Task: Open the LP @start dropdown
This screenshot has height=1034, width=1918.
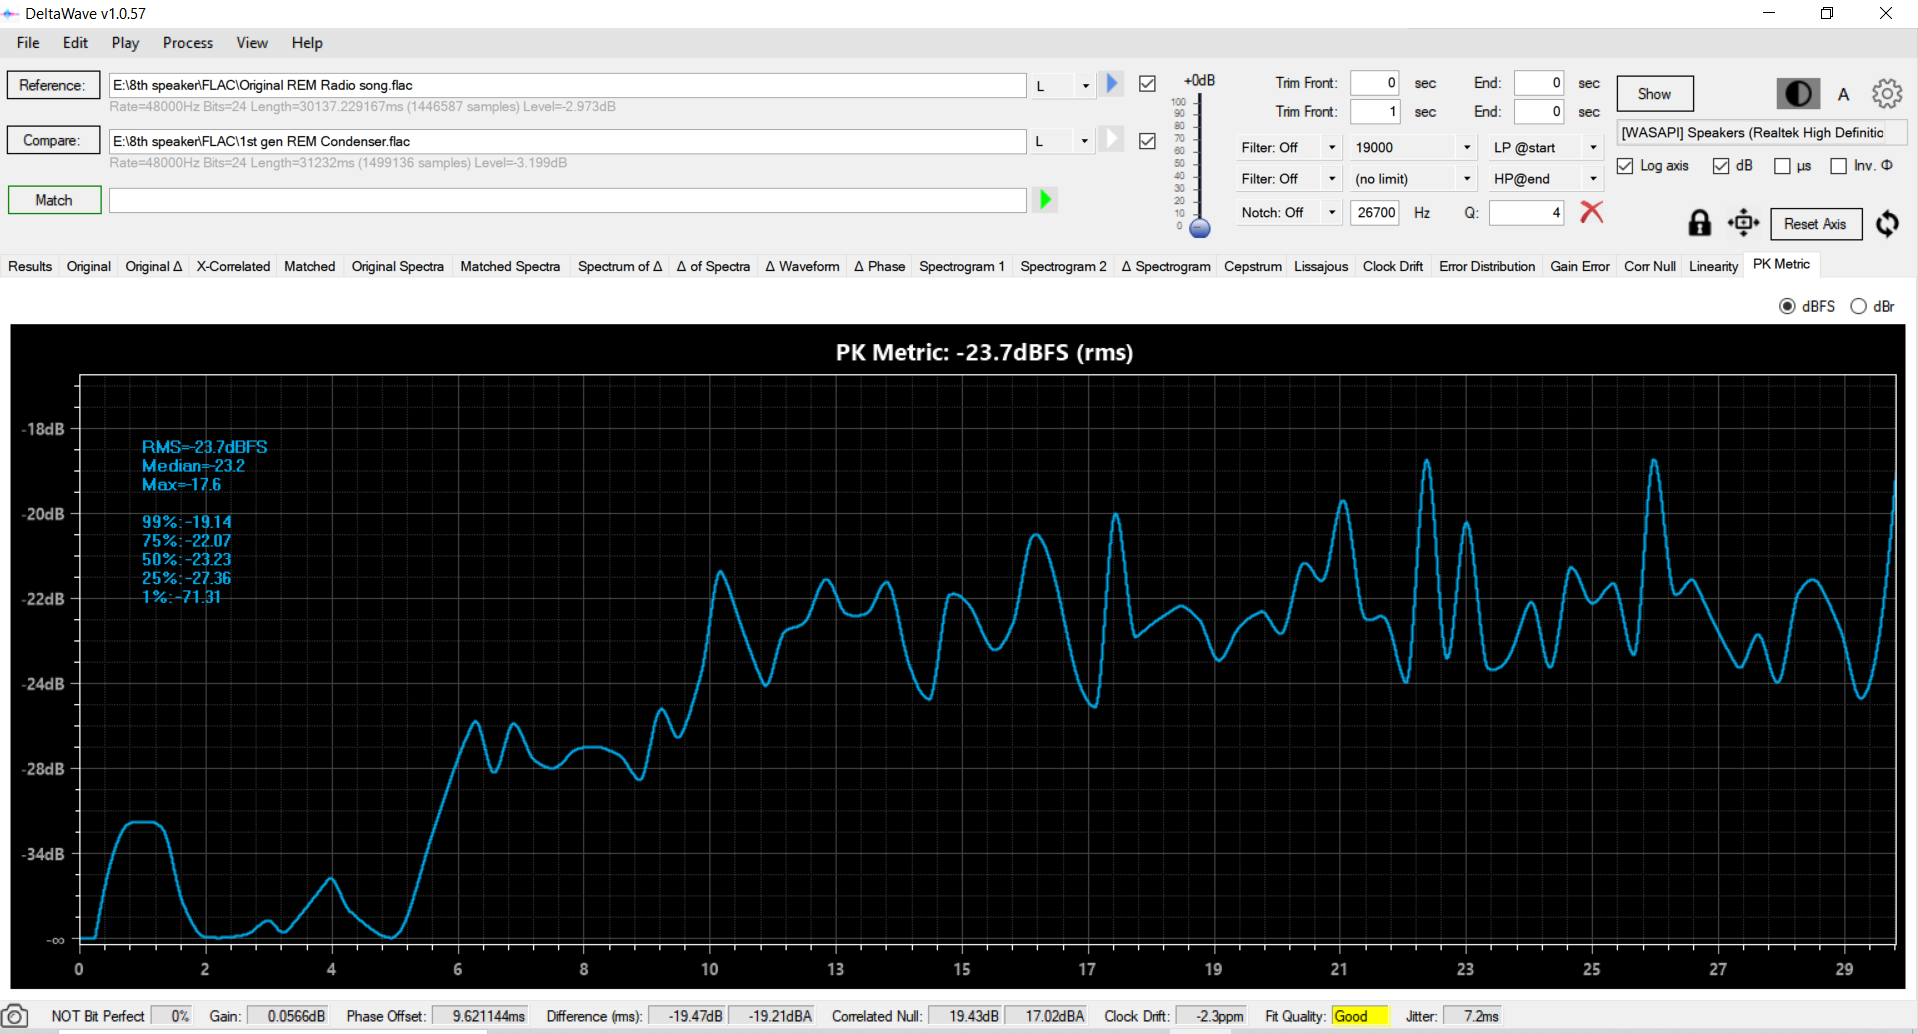Action: pos(1546,147)
